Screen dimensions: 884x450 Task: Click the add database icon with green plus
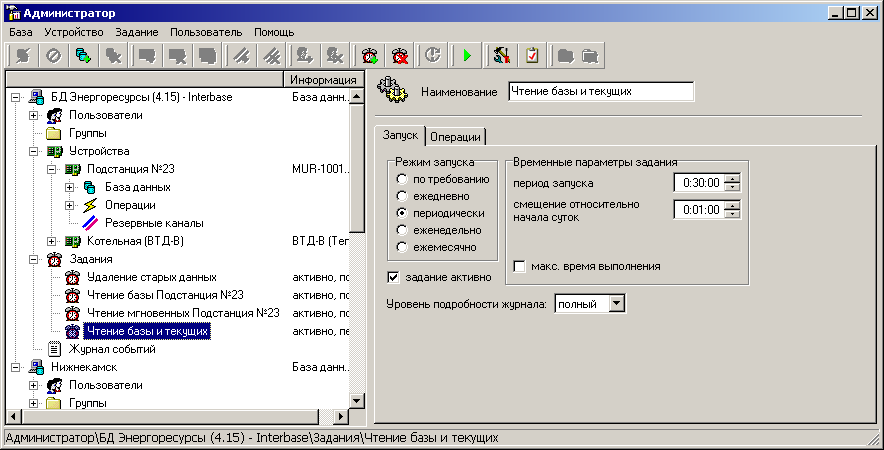click(83, 56)
